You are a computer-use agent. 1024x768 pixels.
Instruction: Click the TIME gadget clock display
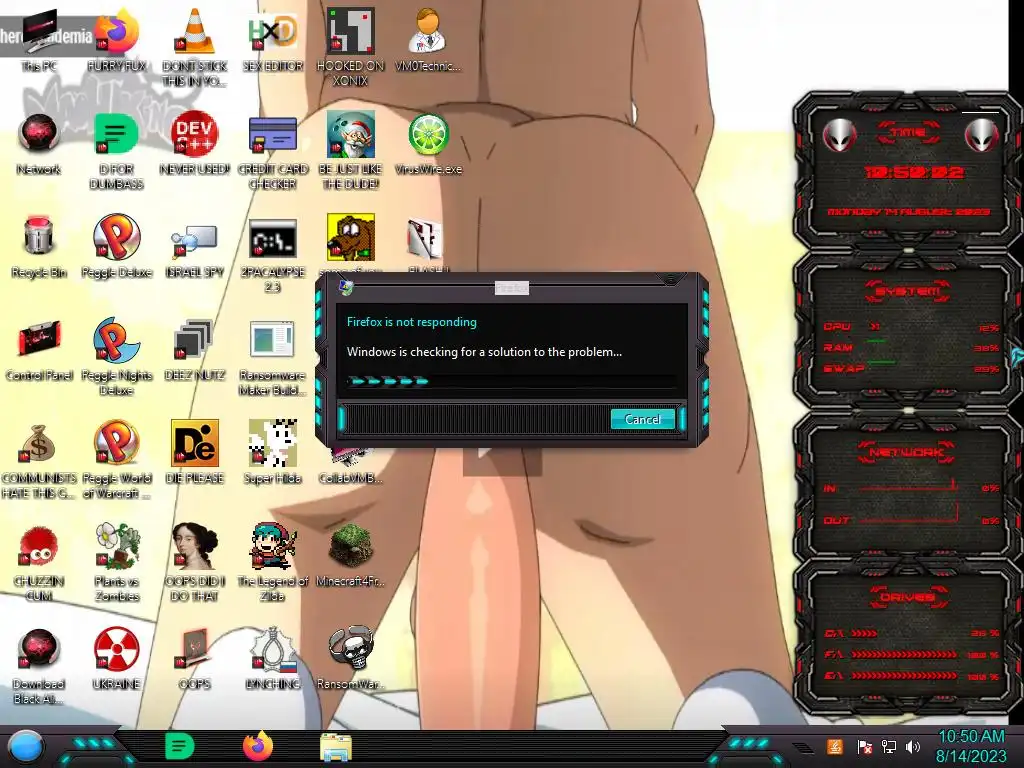click(914, 172)
